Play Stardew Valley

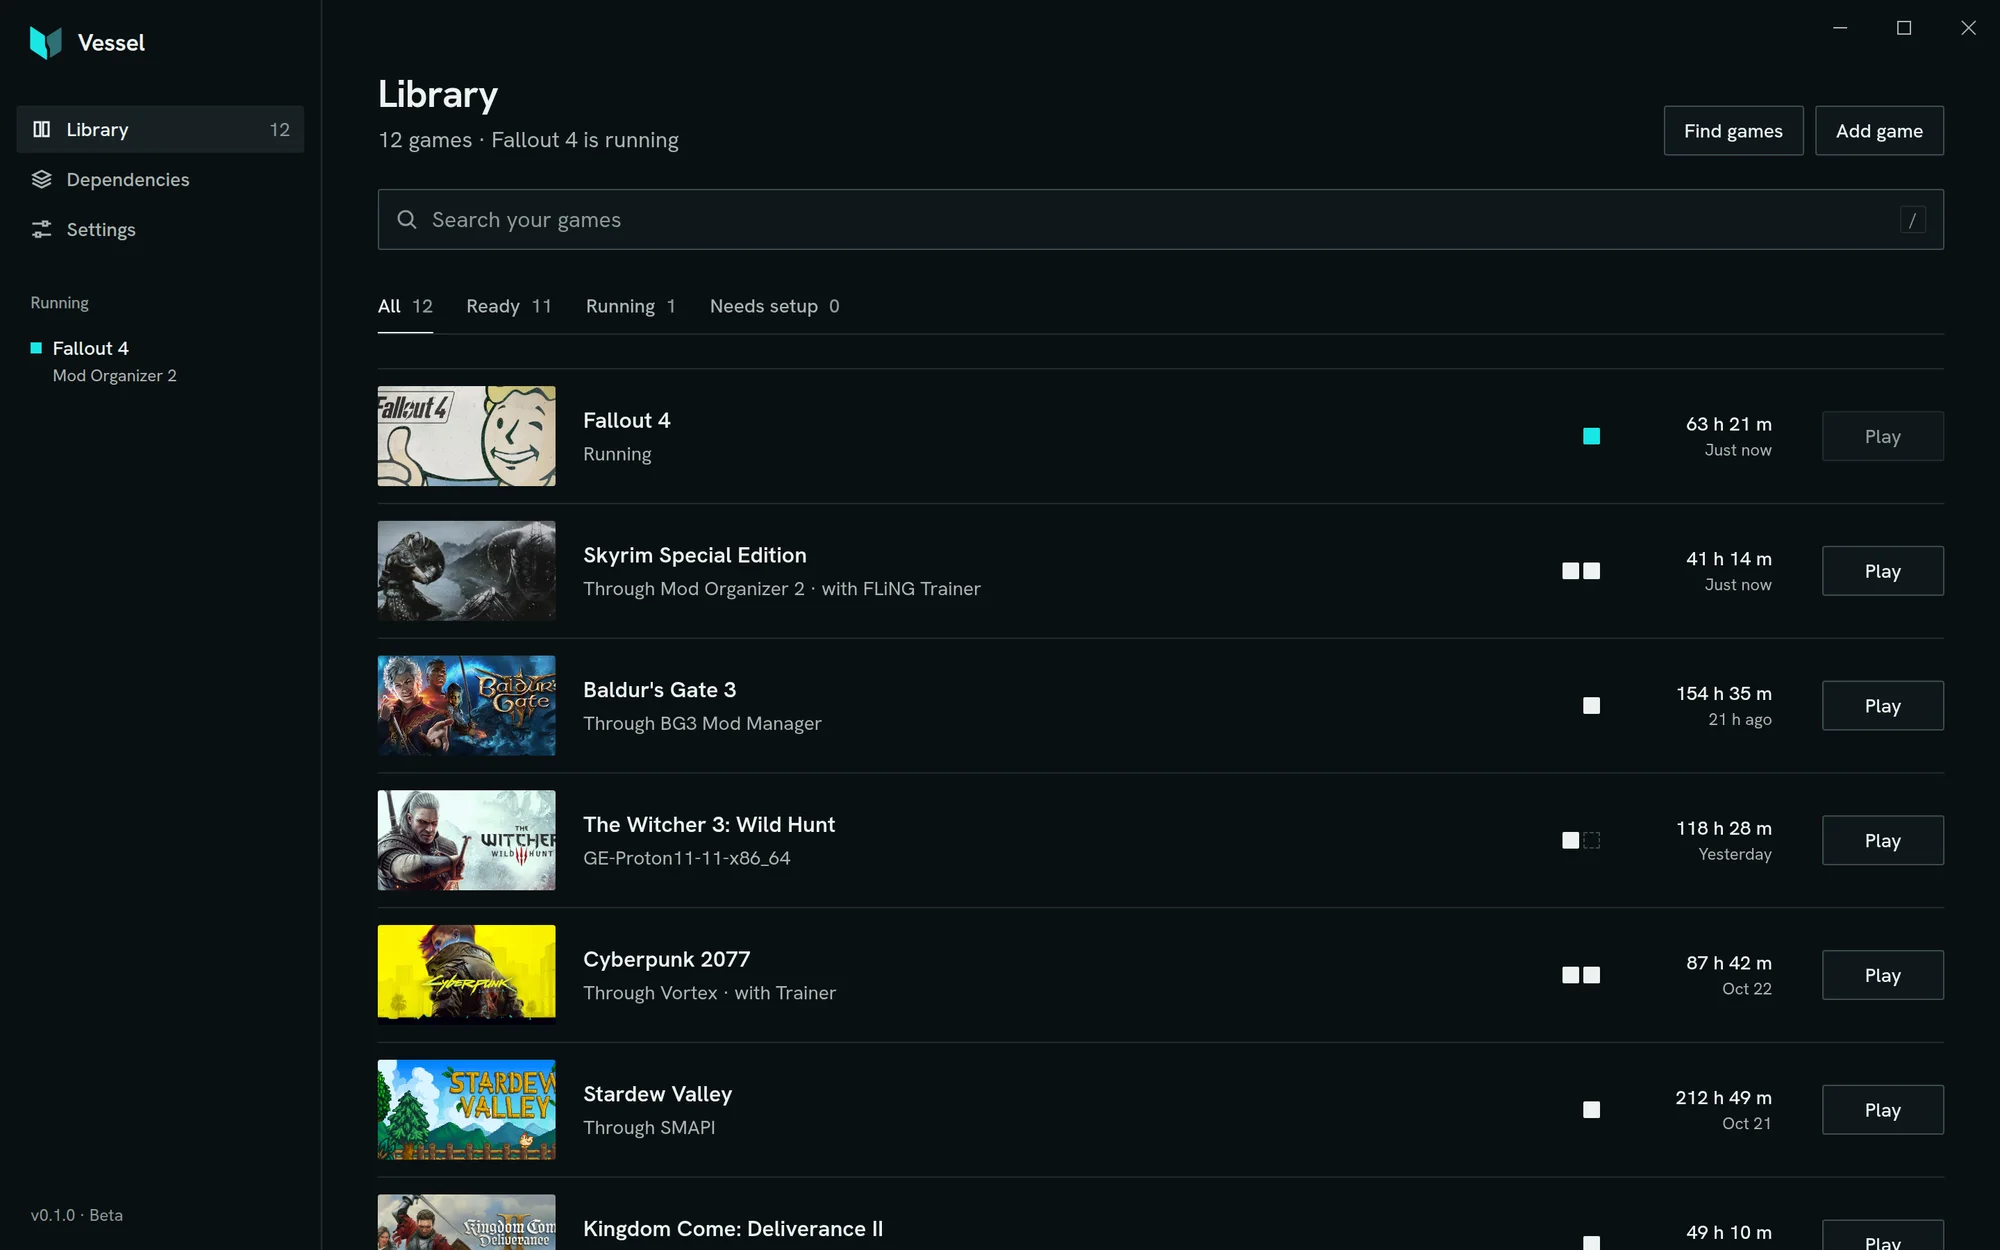pos(1882,1110)
